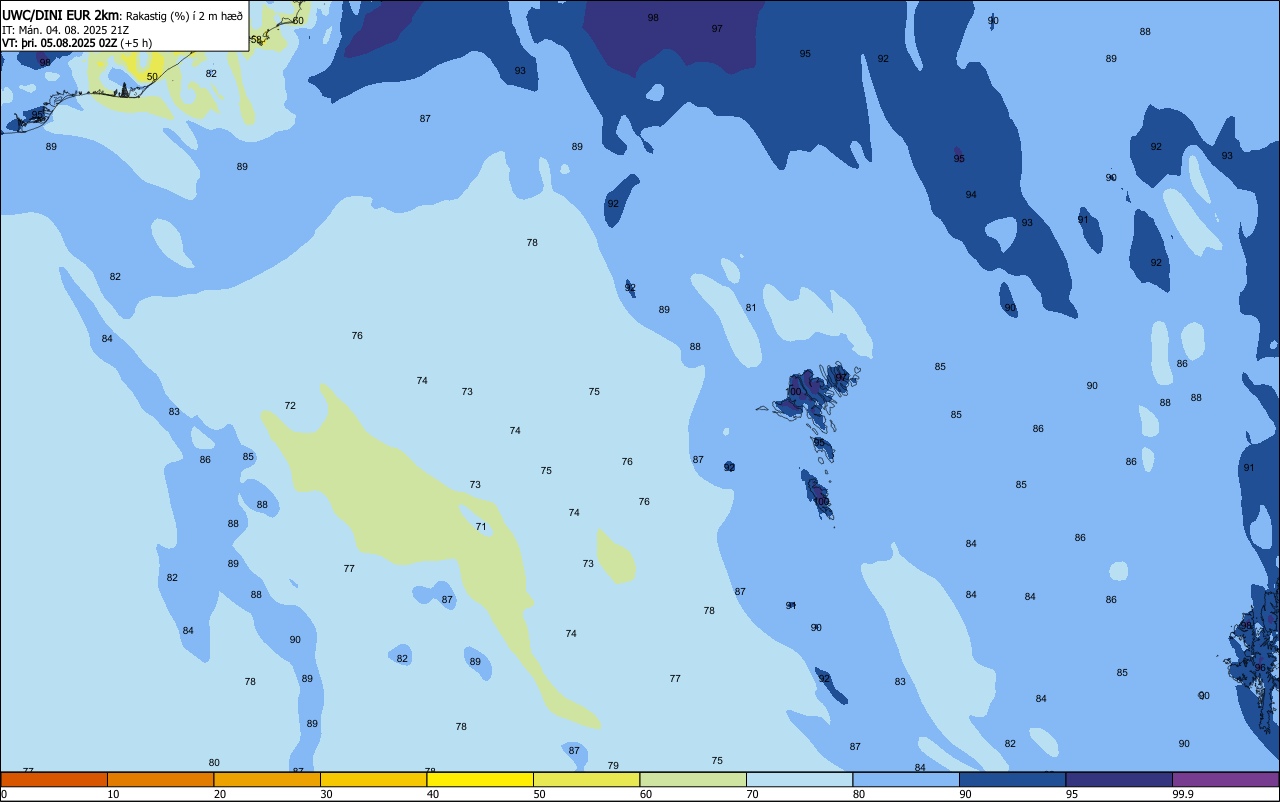This screenshot has width=1280, height=802.
Task: Click the 'VT: þri. 05.08.2025 02Z (+5 h)' line
Action: 77,43
